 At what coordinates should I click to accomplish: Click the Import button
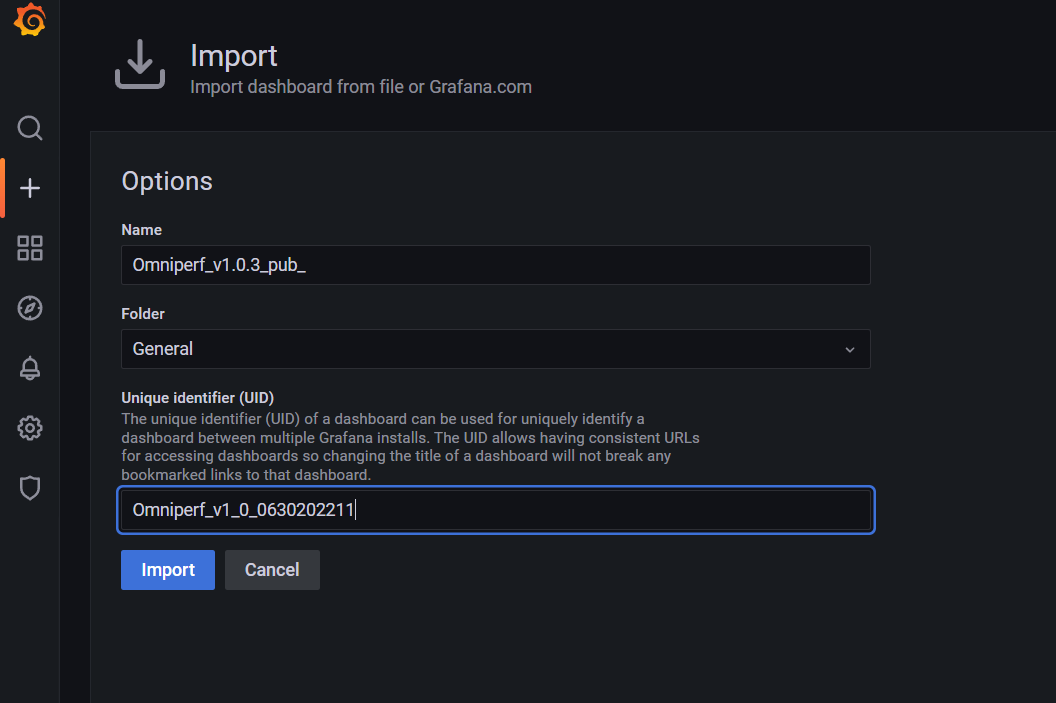pyautogui.click(x=167, y=570)
